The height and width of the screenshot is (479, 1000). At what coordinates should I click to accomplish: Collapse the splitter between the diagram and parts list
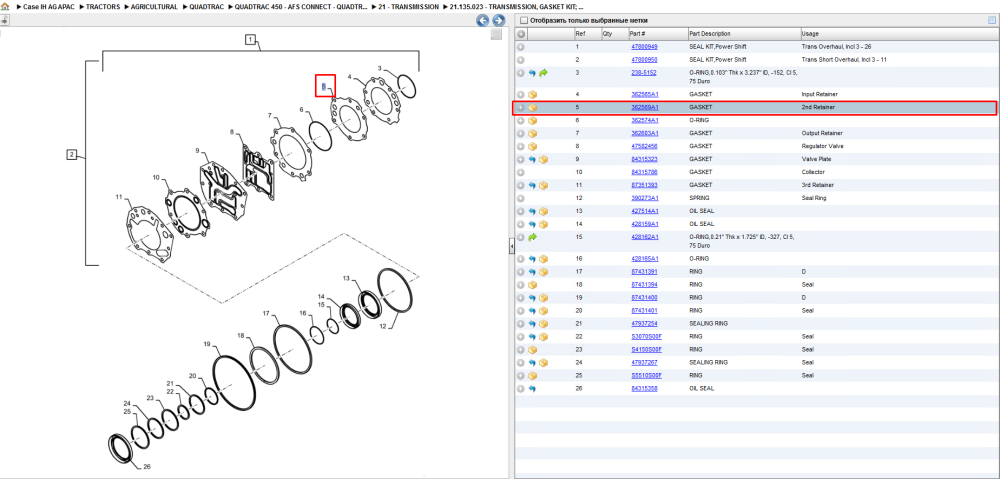(x=511, y=247)
